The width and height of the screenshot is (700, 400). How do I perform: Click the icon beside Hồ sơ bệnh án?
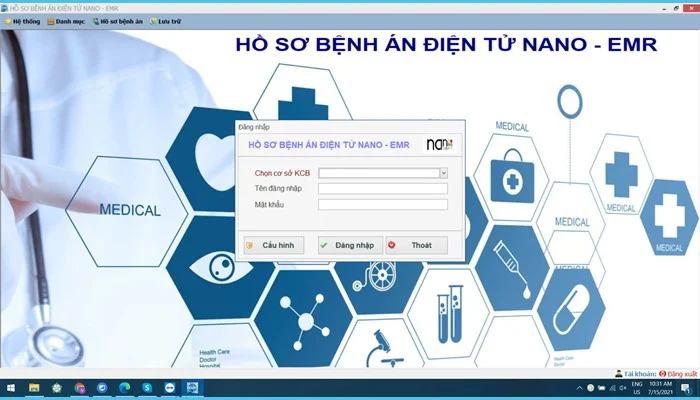coord(96,21)
